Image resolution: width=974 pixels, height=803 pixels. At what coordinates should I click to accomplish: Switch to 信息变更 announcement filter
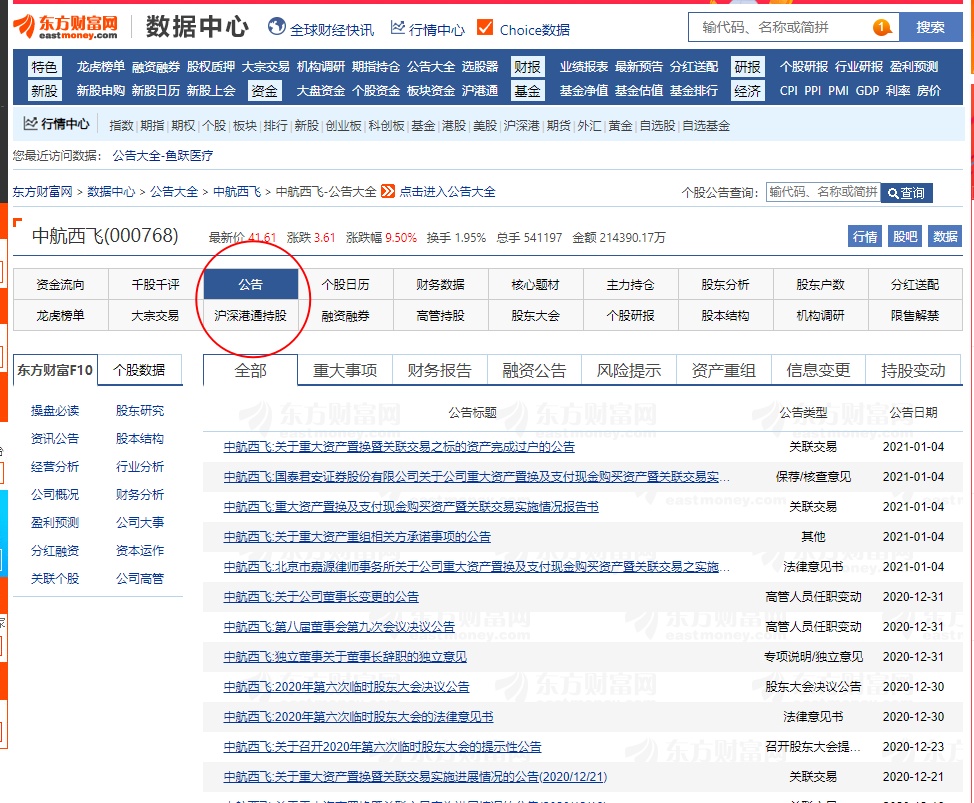point(818,371)
